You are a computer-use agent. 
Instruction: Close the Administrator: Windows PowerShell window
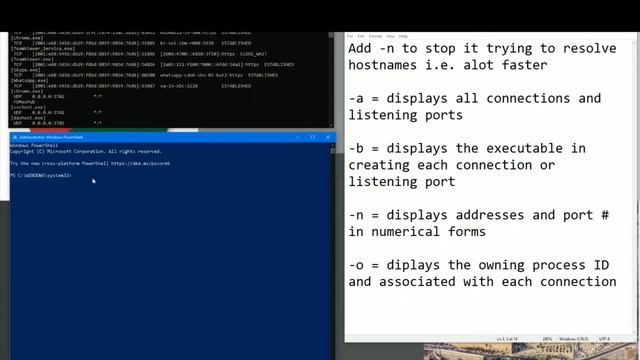328,137
